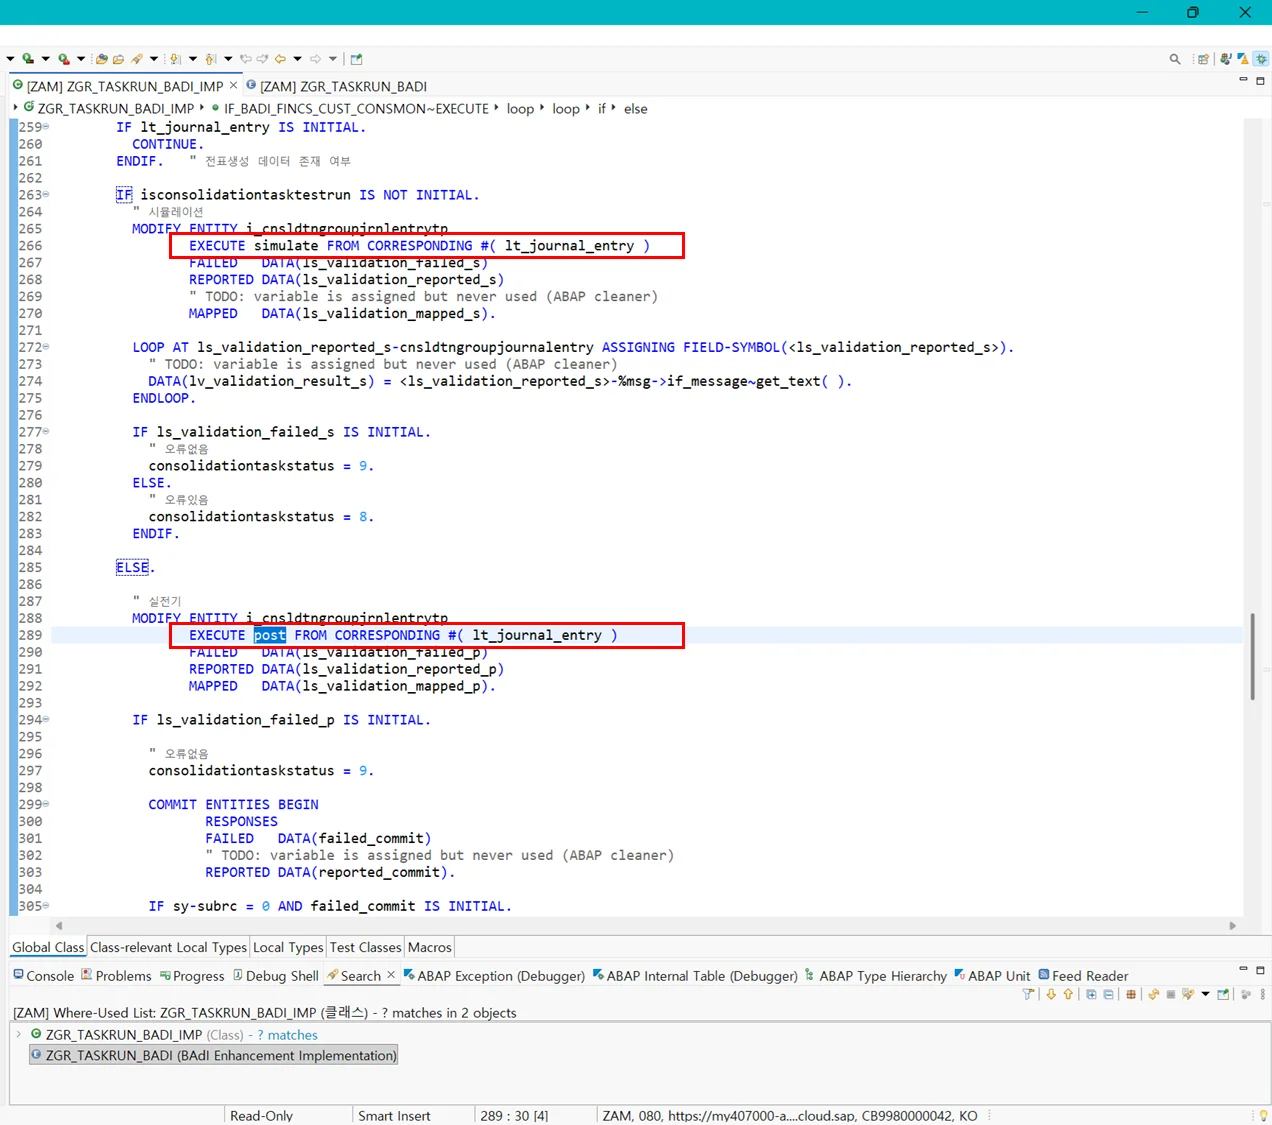The image size is (1272, 1125).
Task: Select ZGR_TASKRUN_BADI BAdI Enhancement Implementation result
Action: (x=220, y=1055)
